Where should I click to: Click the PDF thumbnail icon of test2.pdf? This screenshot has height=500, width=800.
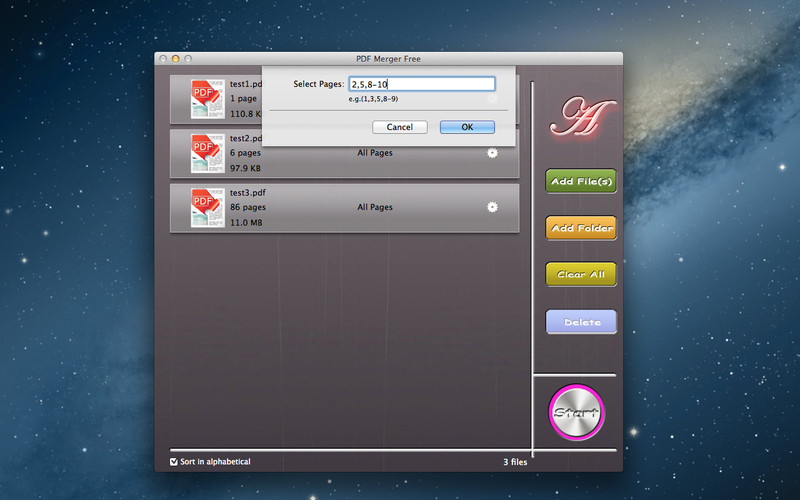click(x=208, y=153)
